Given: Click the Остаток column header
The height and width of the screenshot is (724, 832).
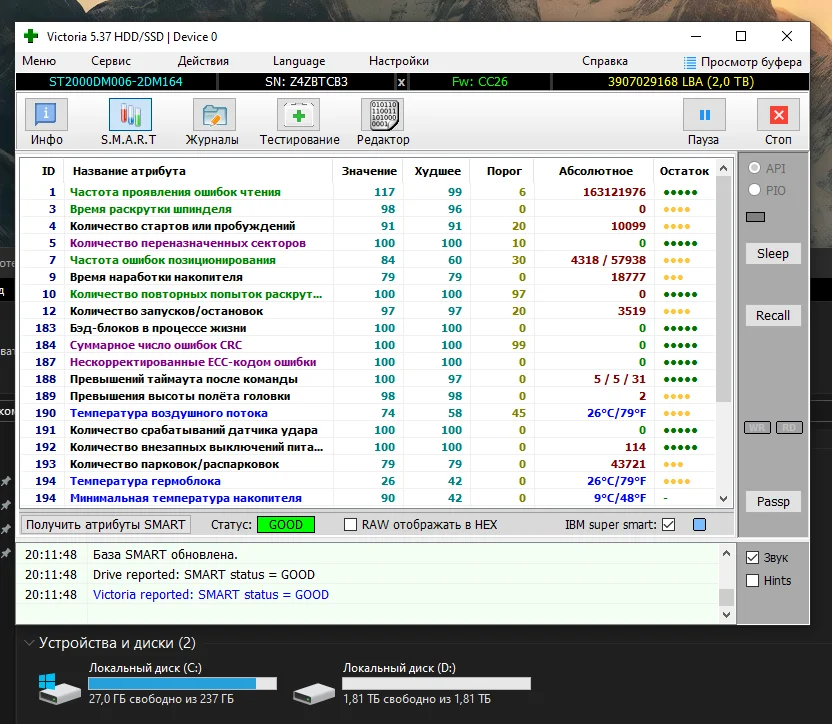Looking at the screenshot, I should [684, 171].
